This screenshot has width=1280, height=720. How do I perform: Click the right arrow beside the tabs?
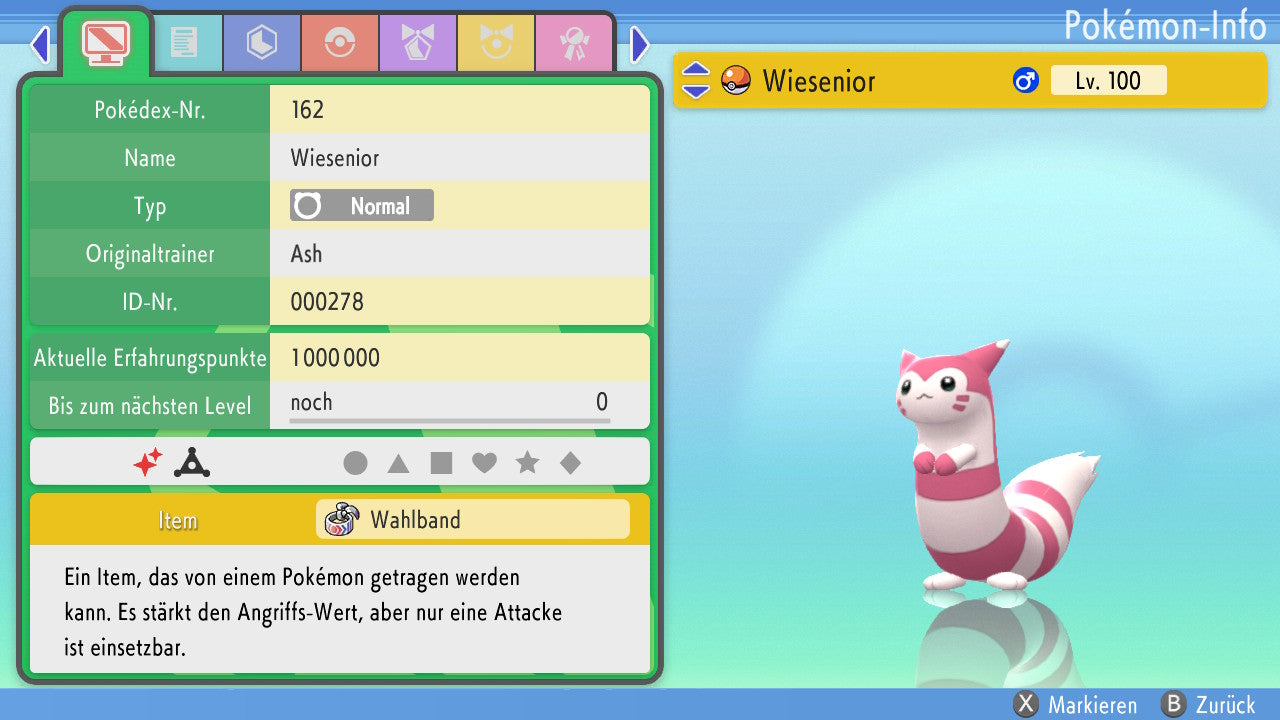click(x=640, y=44)
